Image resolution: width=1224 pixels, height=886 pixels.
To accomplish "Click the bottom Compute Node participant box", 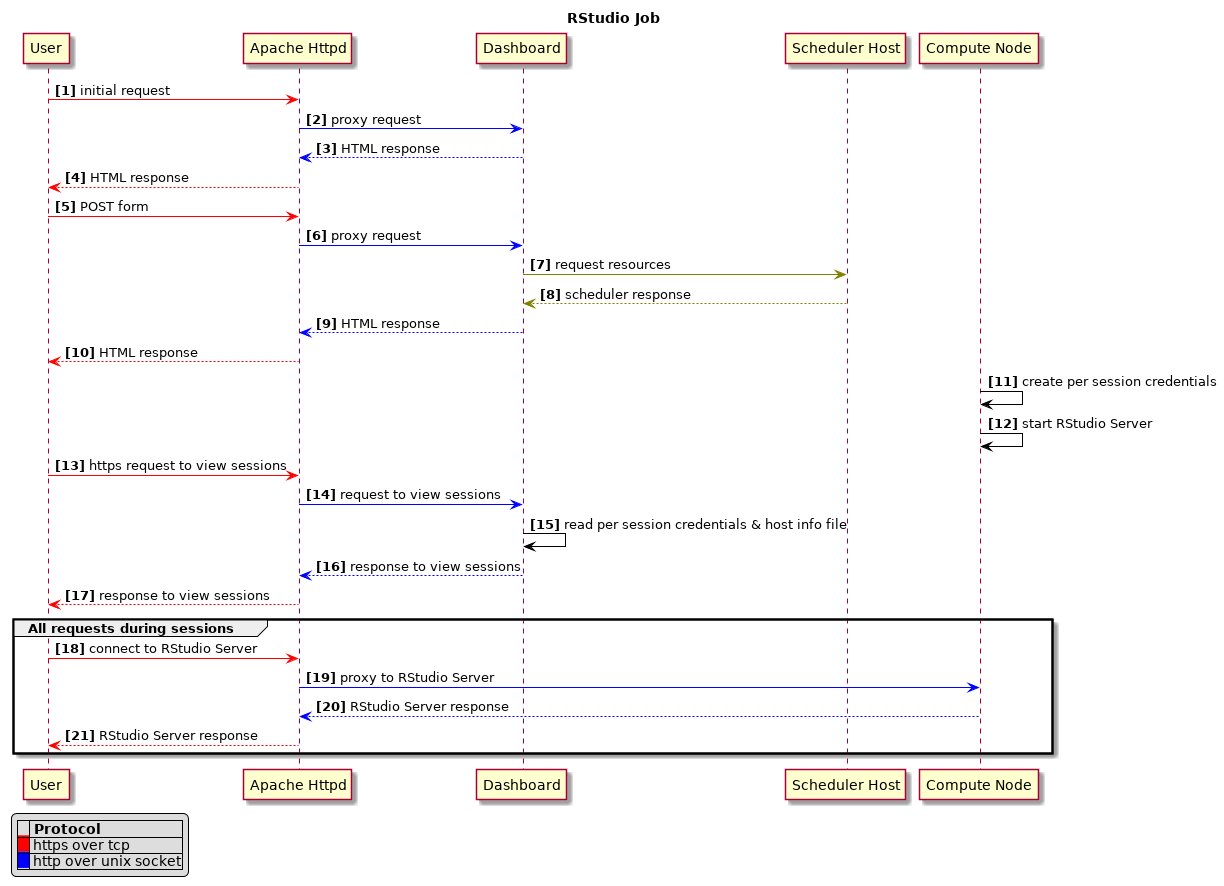I will [x=978, y=785].
